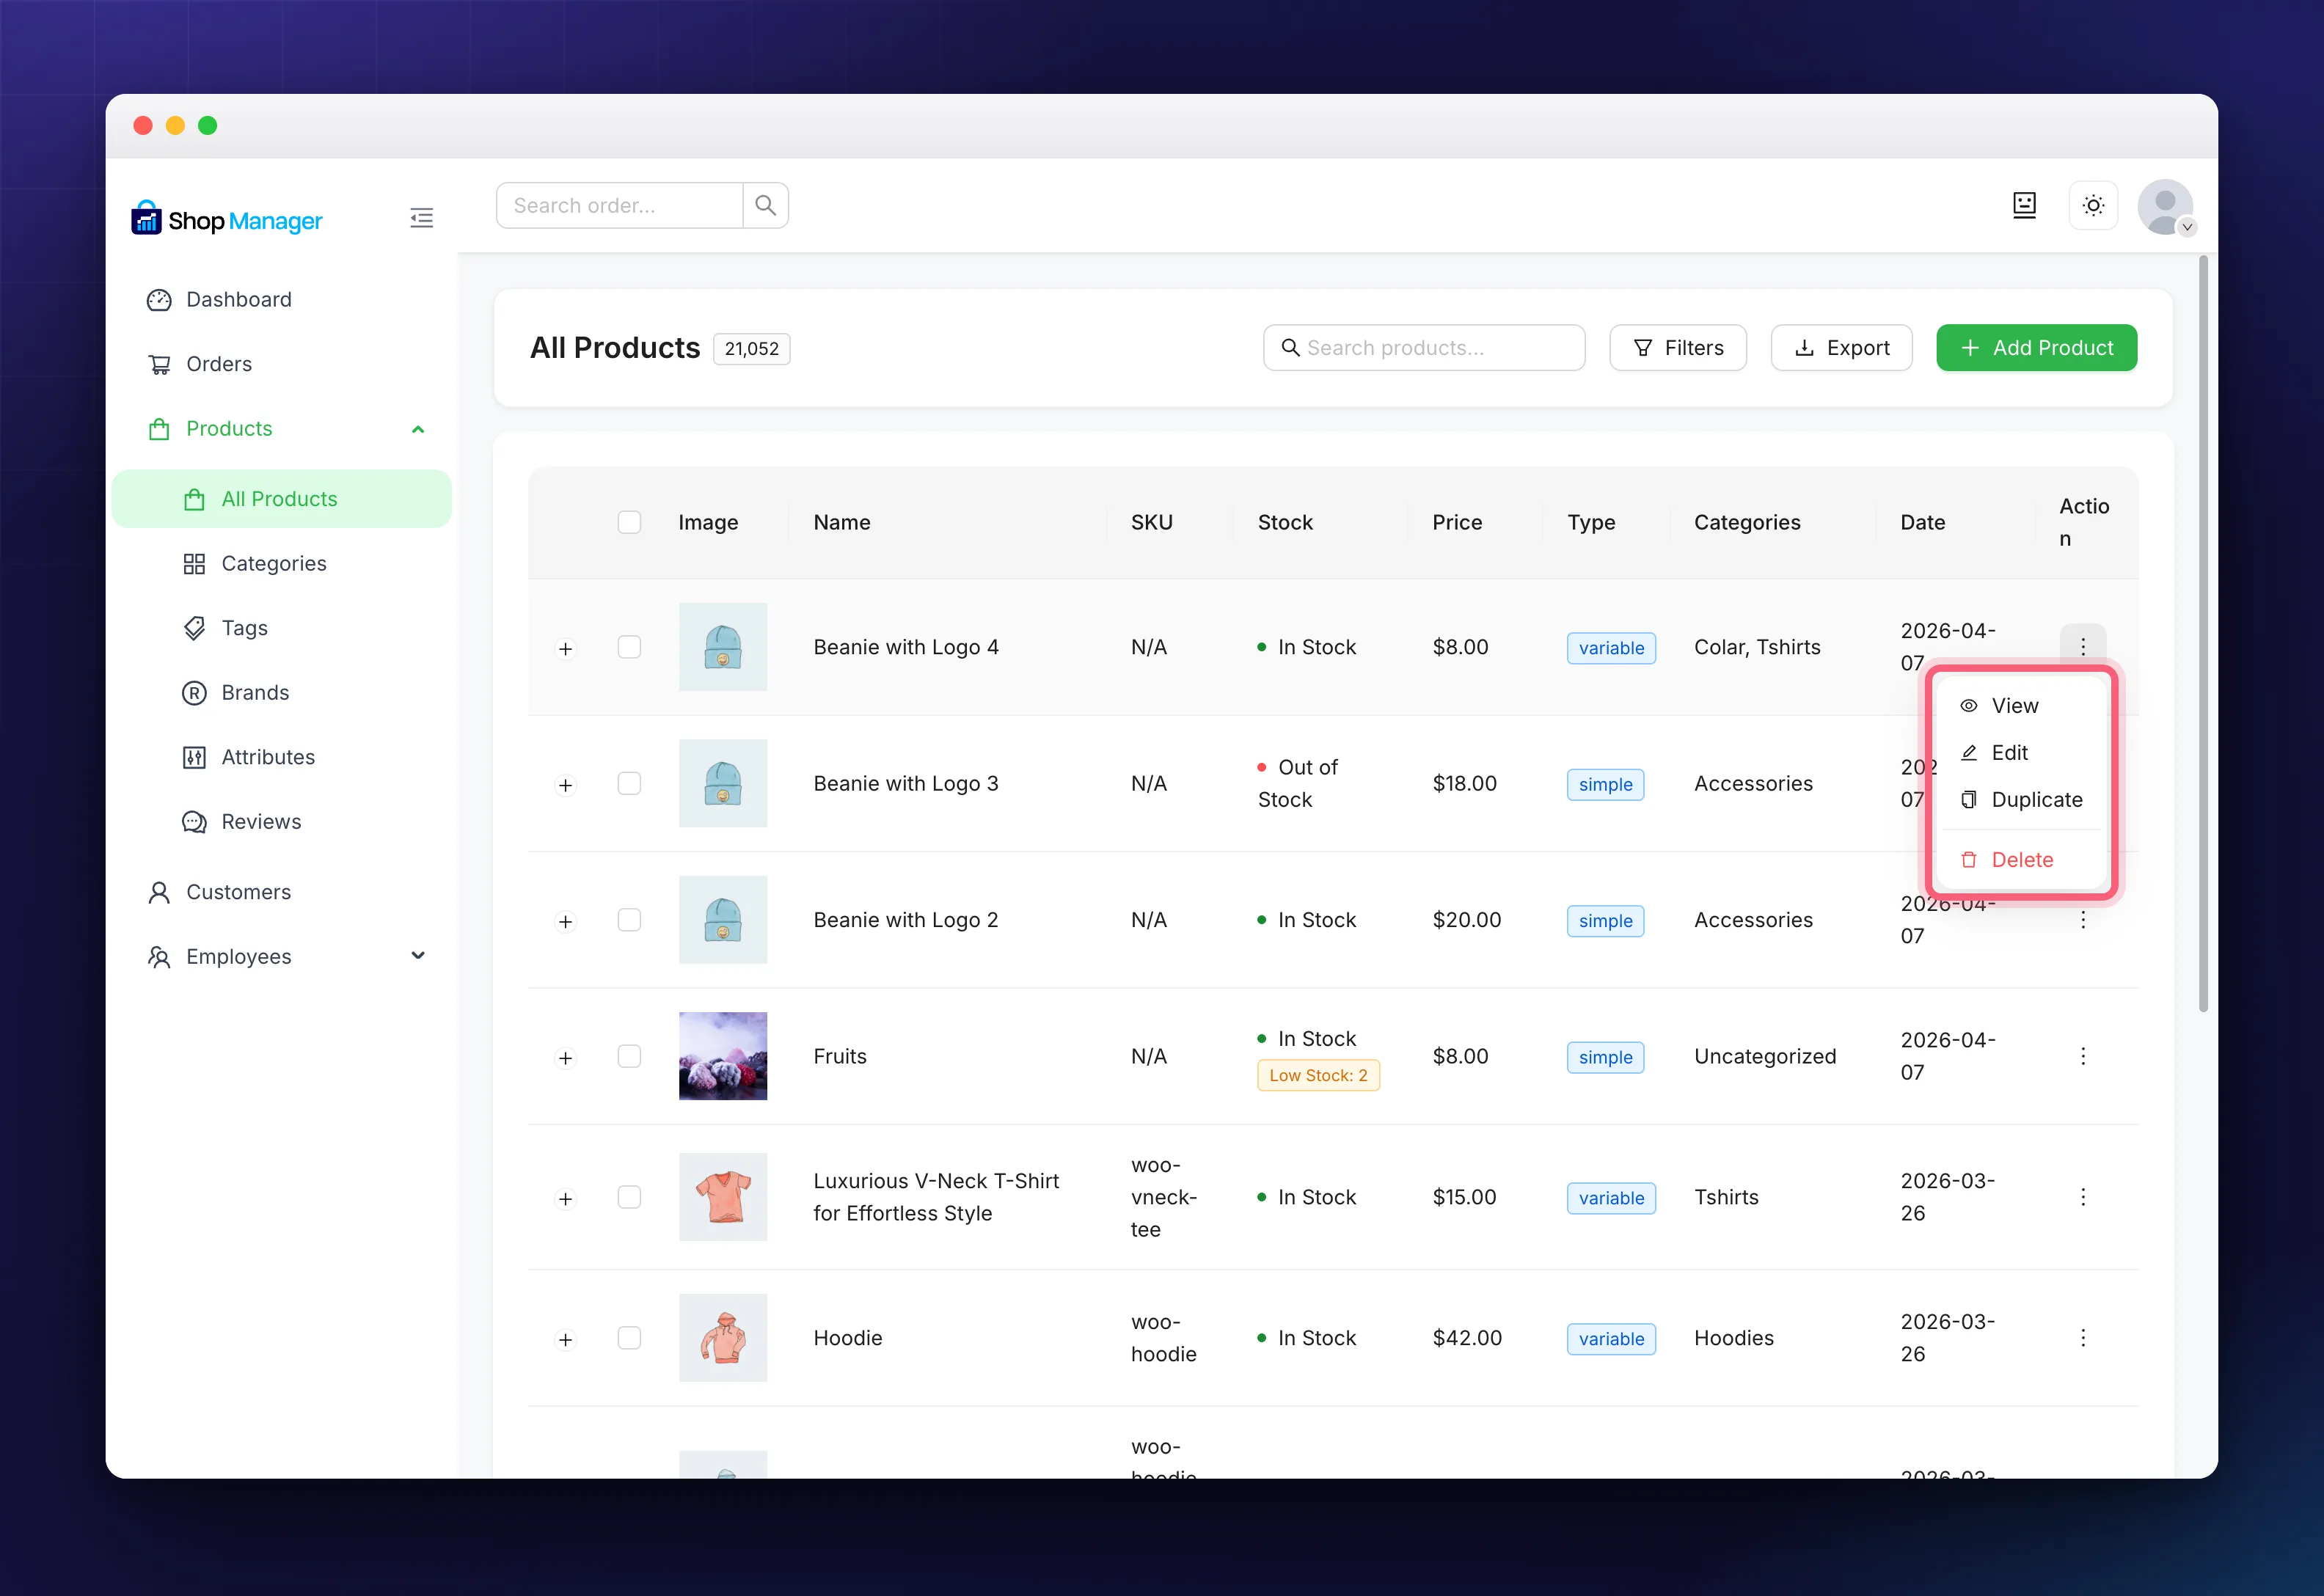Screen dimensions: 2324x1596
Task: Expand the Beanie with Logo 4 row
Action: (x=566, y=649)
